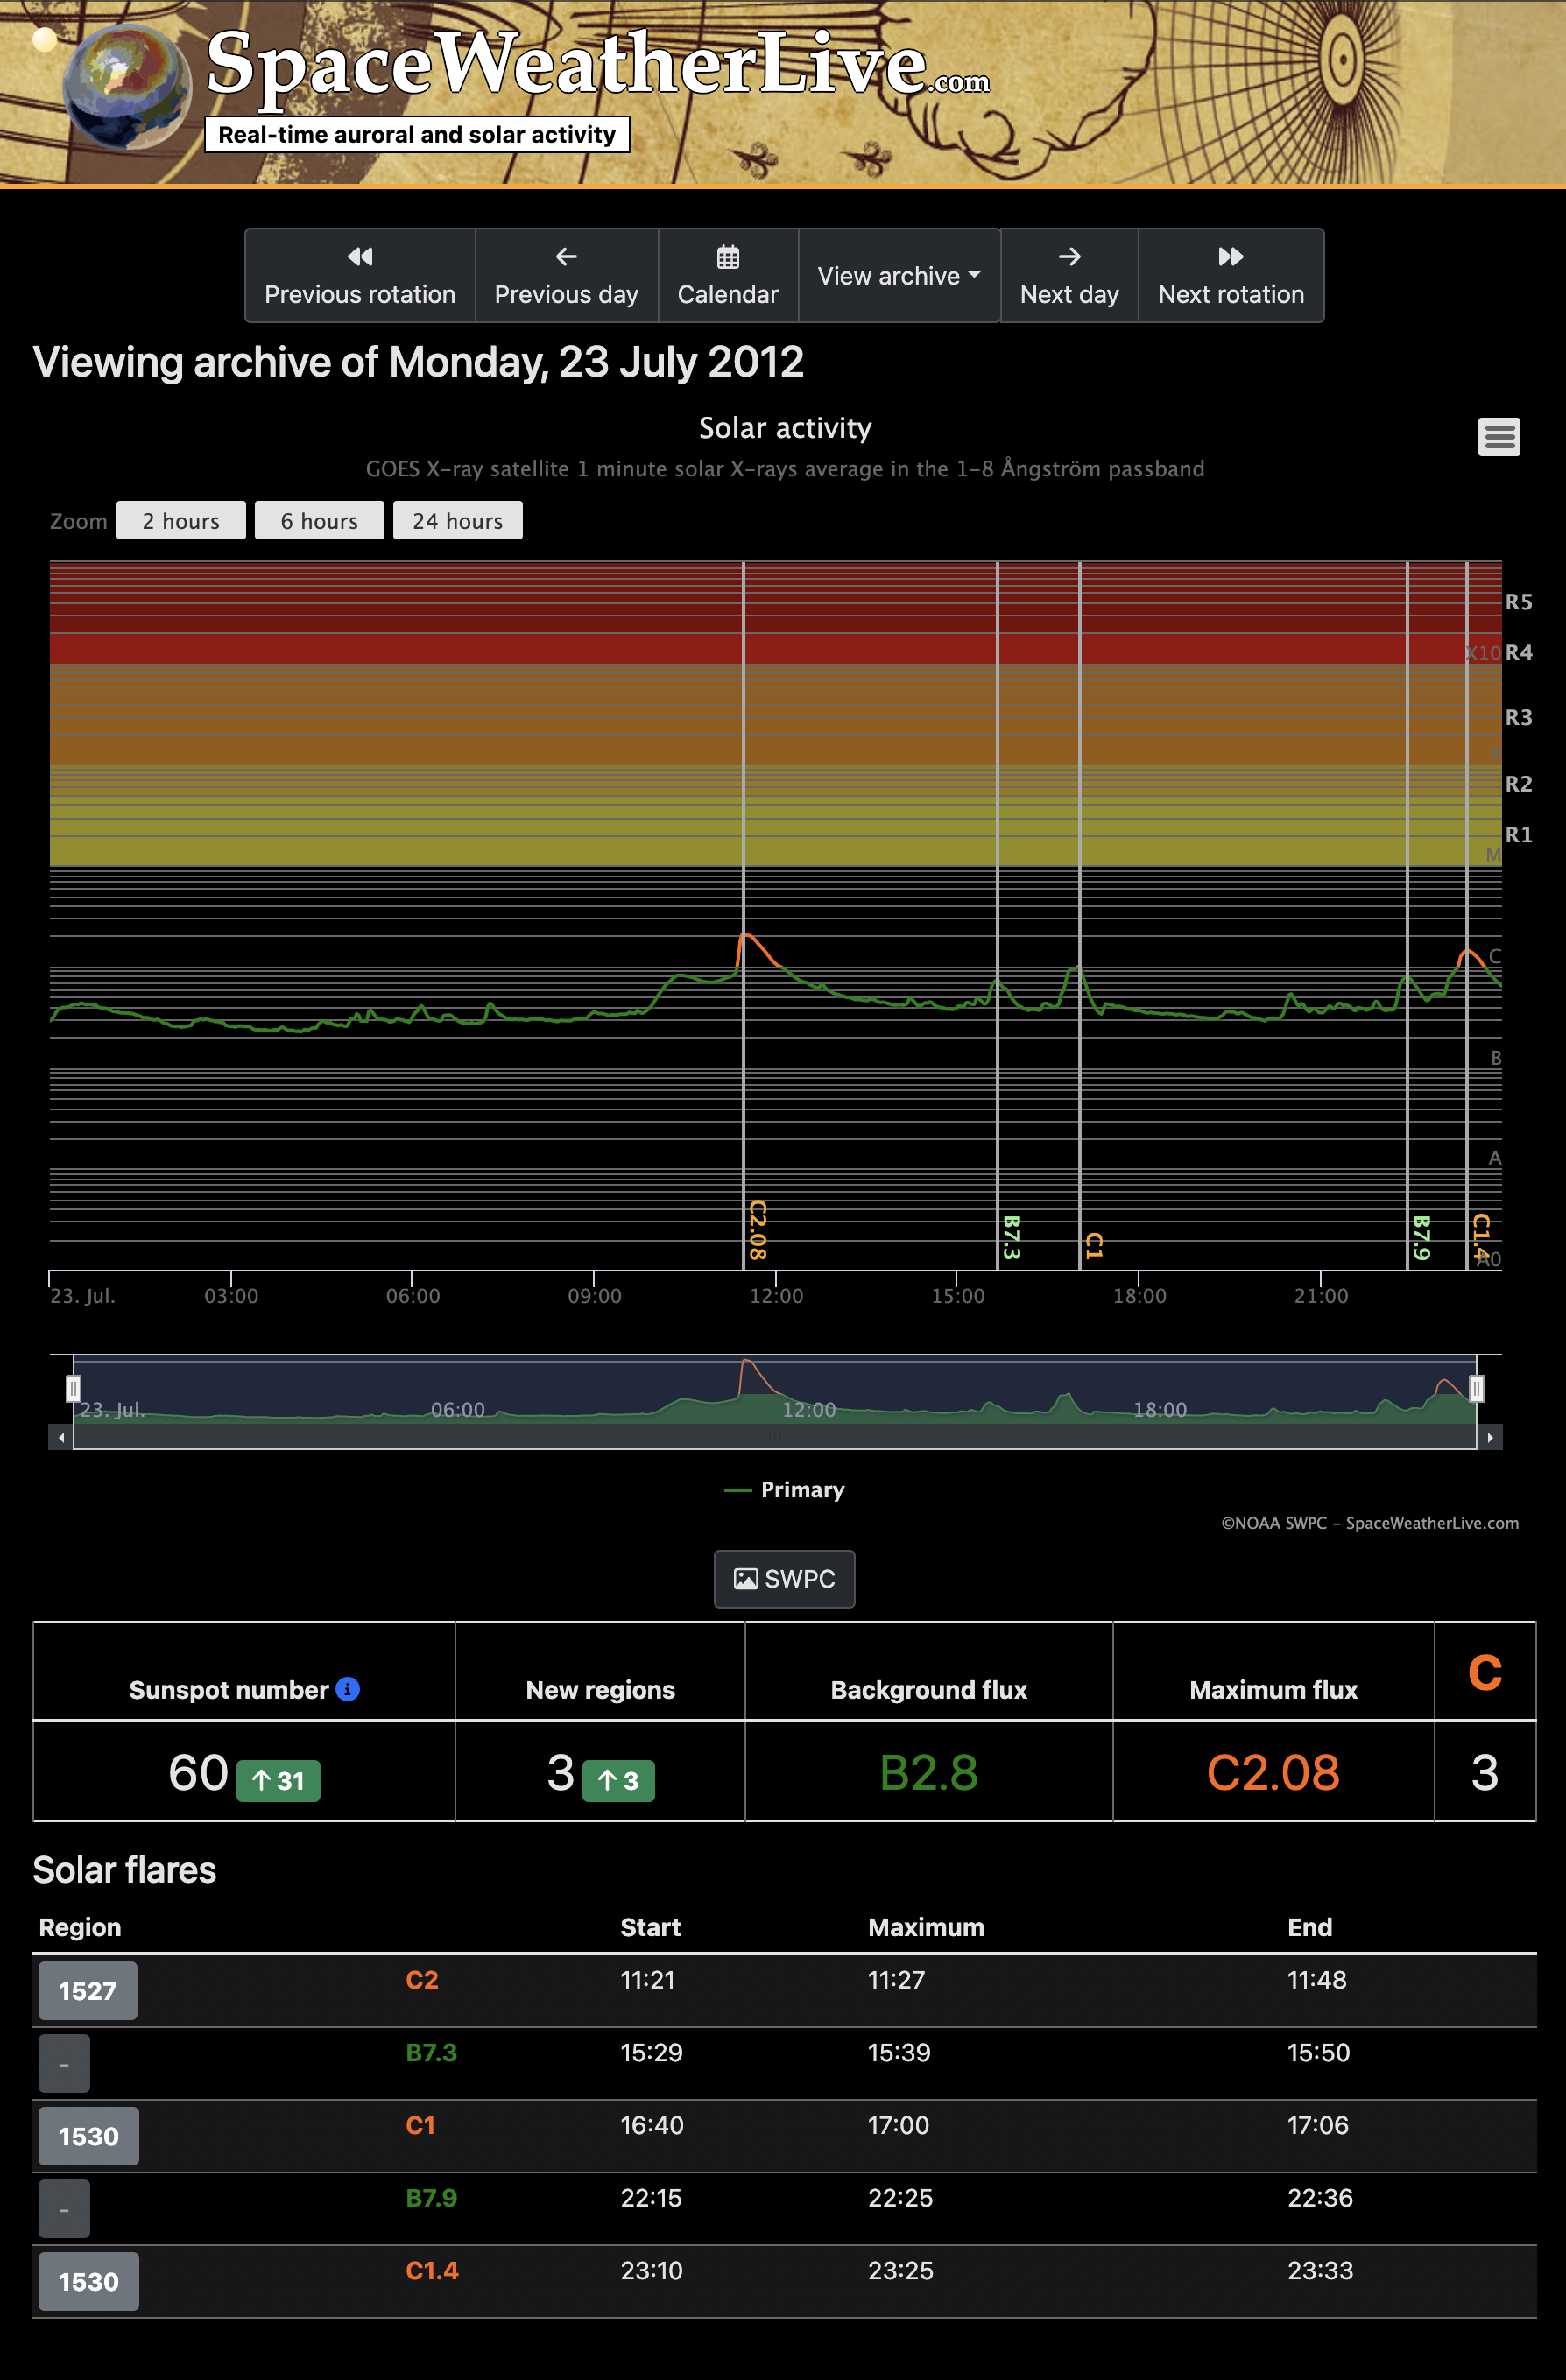Click the Next day right arrow
The height and width of the screenshot is (2380, 1566).
click(1069, 257)
